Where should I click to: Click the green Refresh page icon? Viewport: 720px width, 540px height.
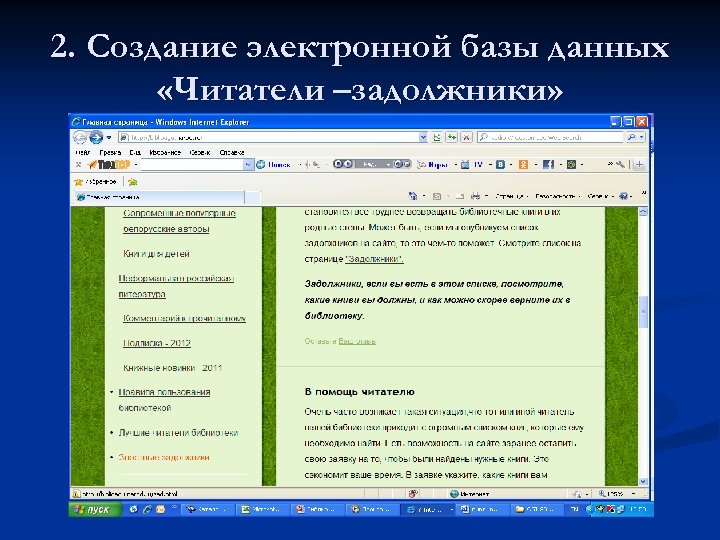click(x=452, y=137)
